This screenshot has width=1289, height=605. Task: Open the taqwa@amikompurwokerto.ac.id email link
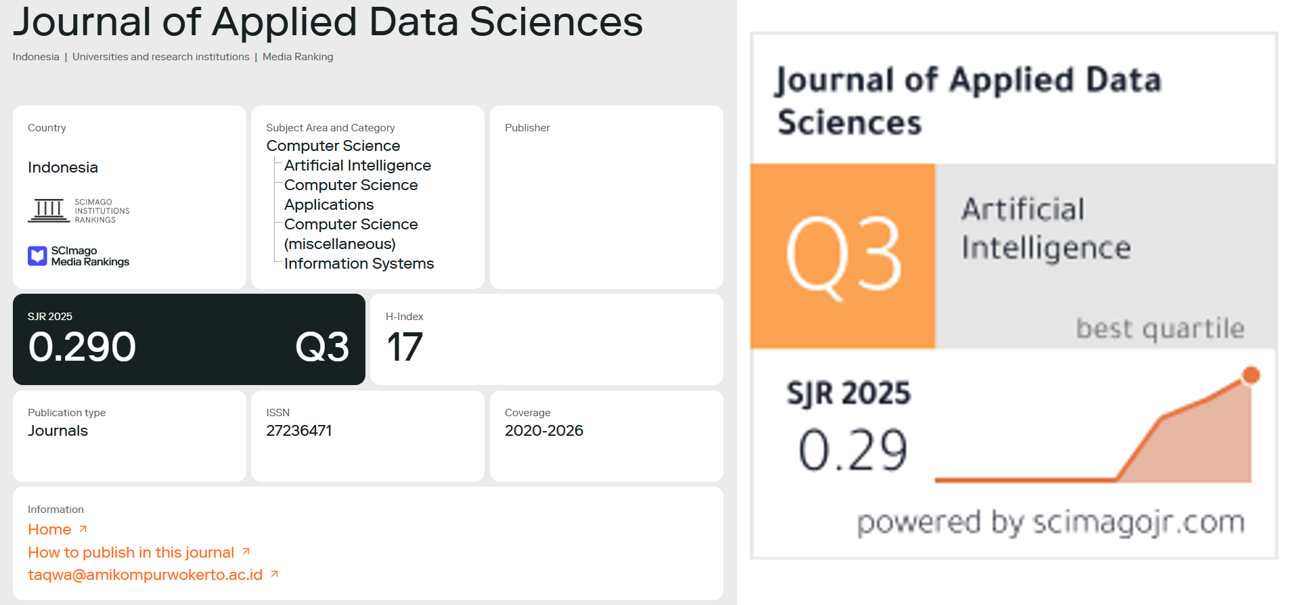pos(145,575)
